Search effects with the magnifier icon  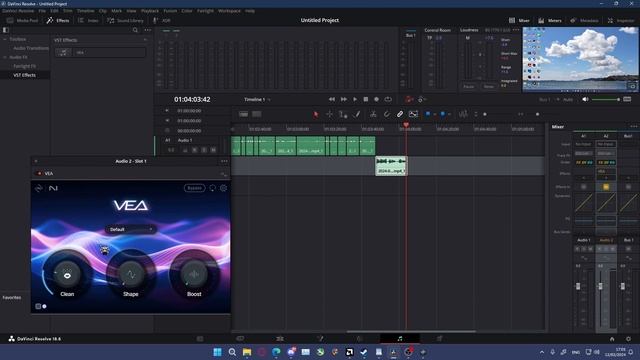[135, 30]
